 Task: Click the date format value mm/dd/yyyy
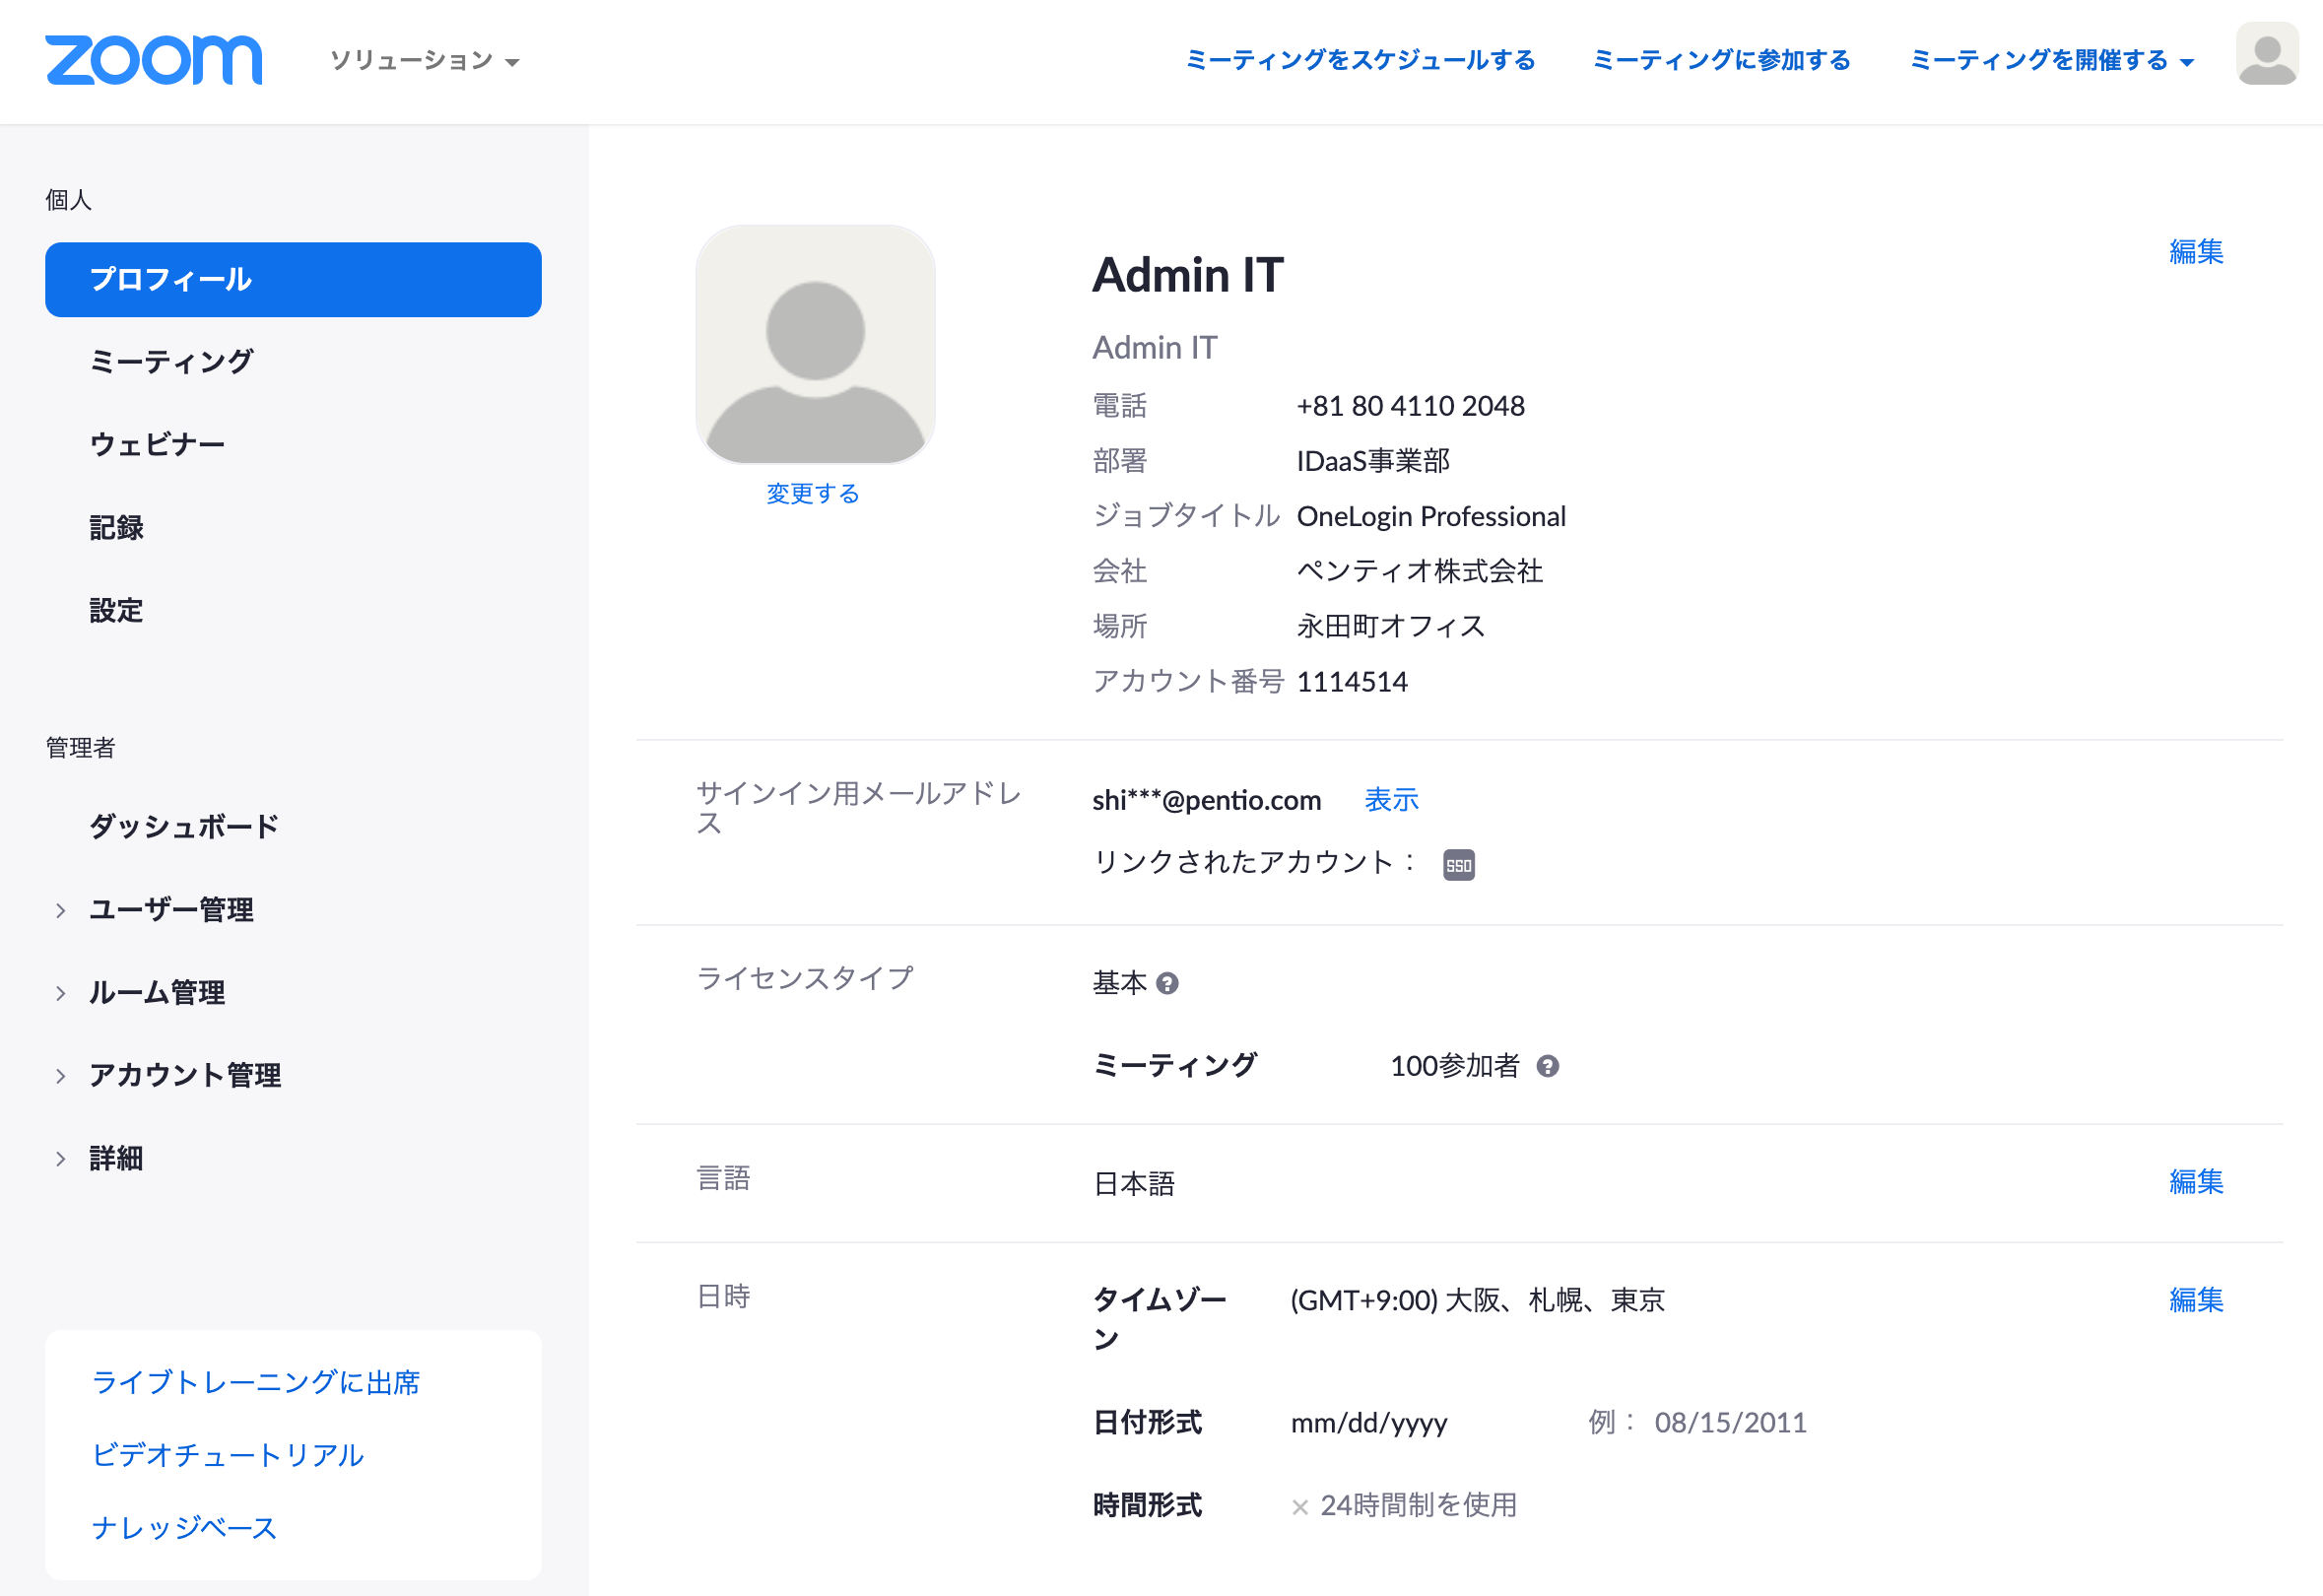click(1369, 1423)
